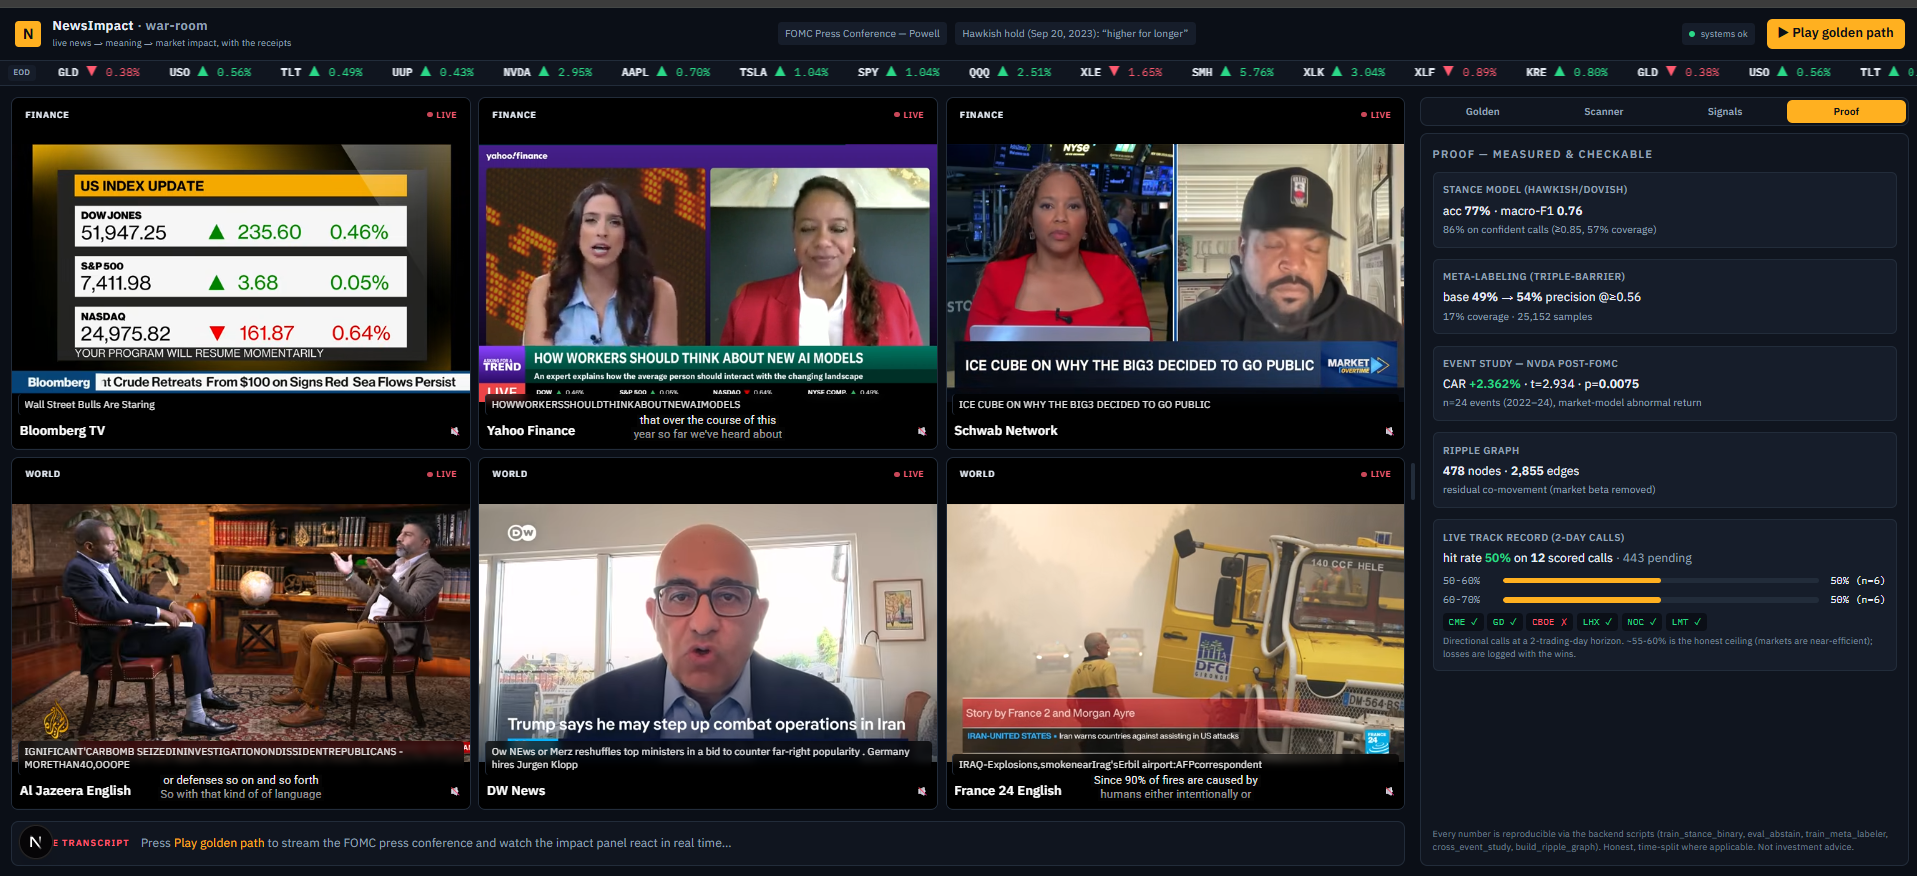1917x876 pixels.
Task: Click the round N avatar beside transcript
Action: point(36,843)
